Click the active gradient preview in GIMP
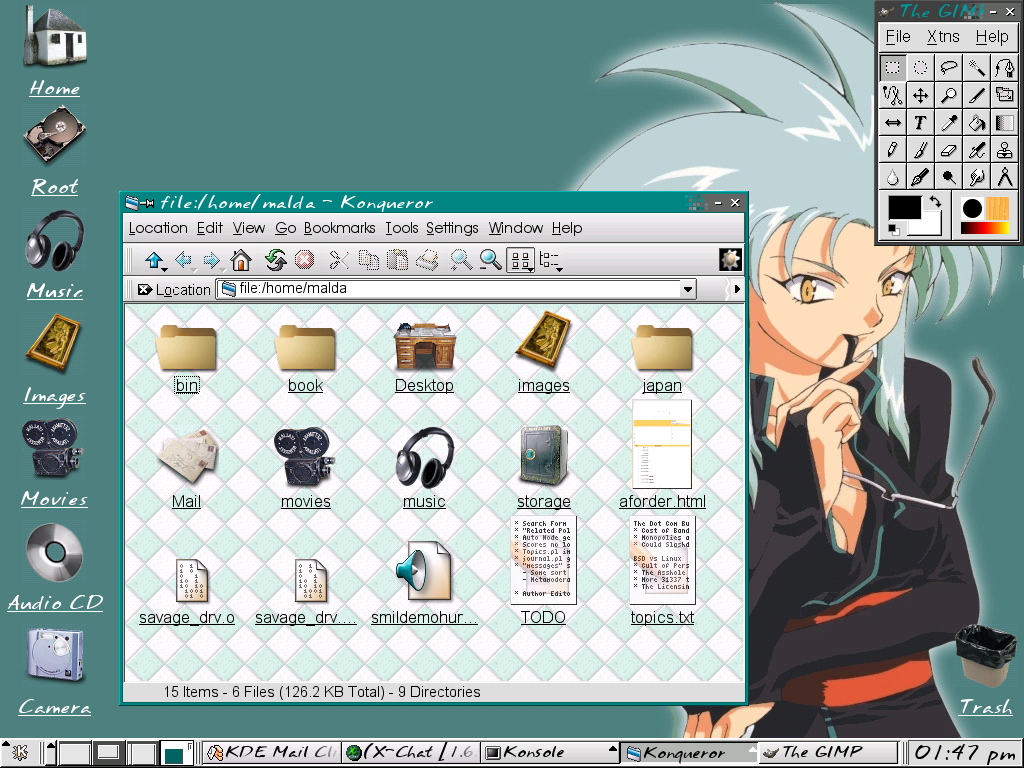The image size is (1024, 768). (985, 228)
